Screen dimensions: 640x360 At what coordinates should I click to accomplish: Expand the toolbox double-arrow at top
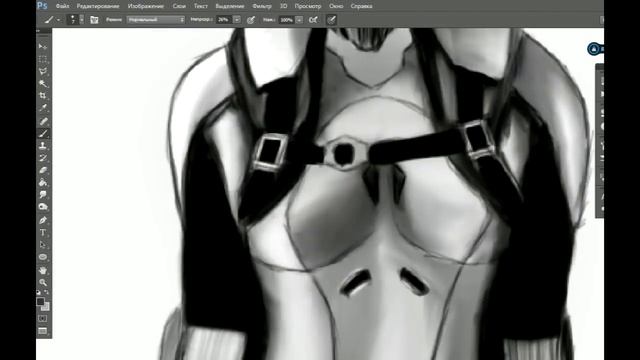click(x=38, y=31)
